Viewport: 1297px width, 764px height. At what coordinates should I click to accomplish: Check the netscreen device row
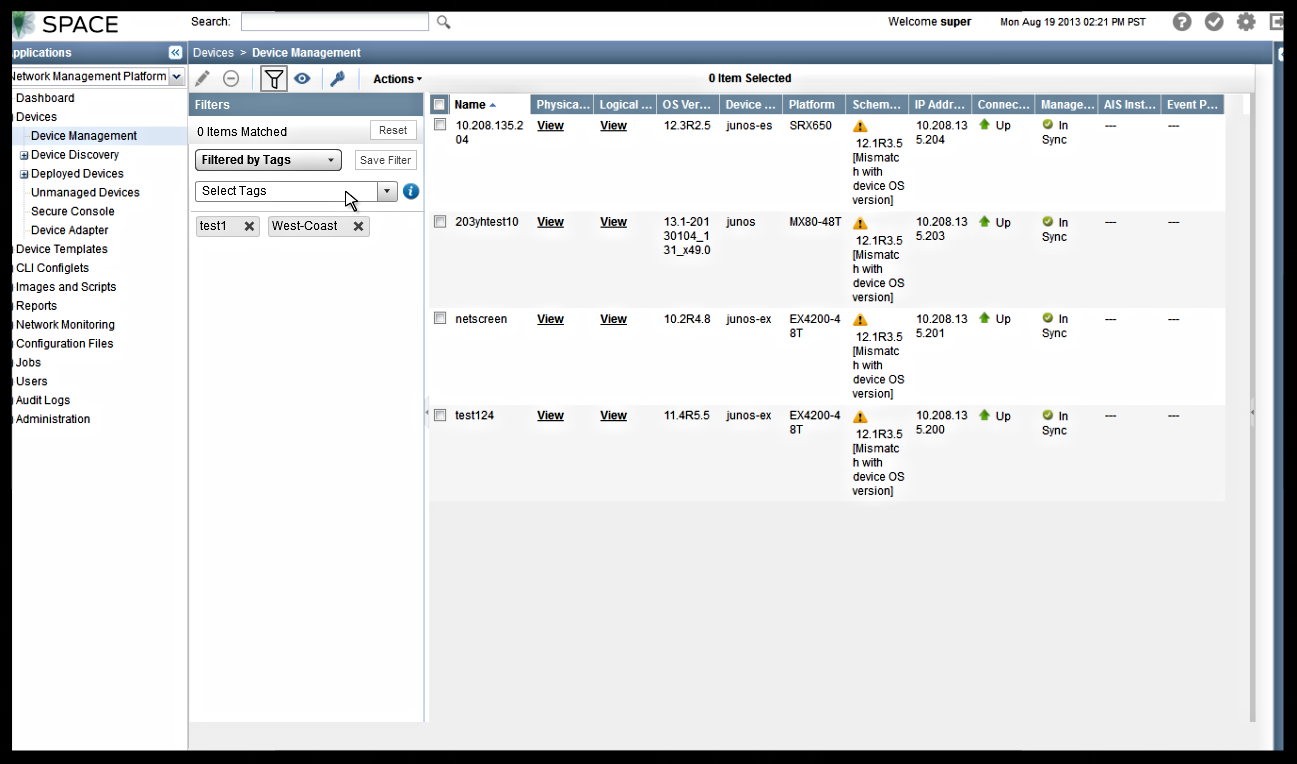(440, 318)
